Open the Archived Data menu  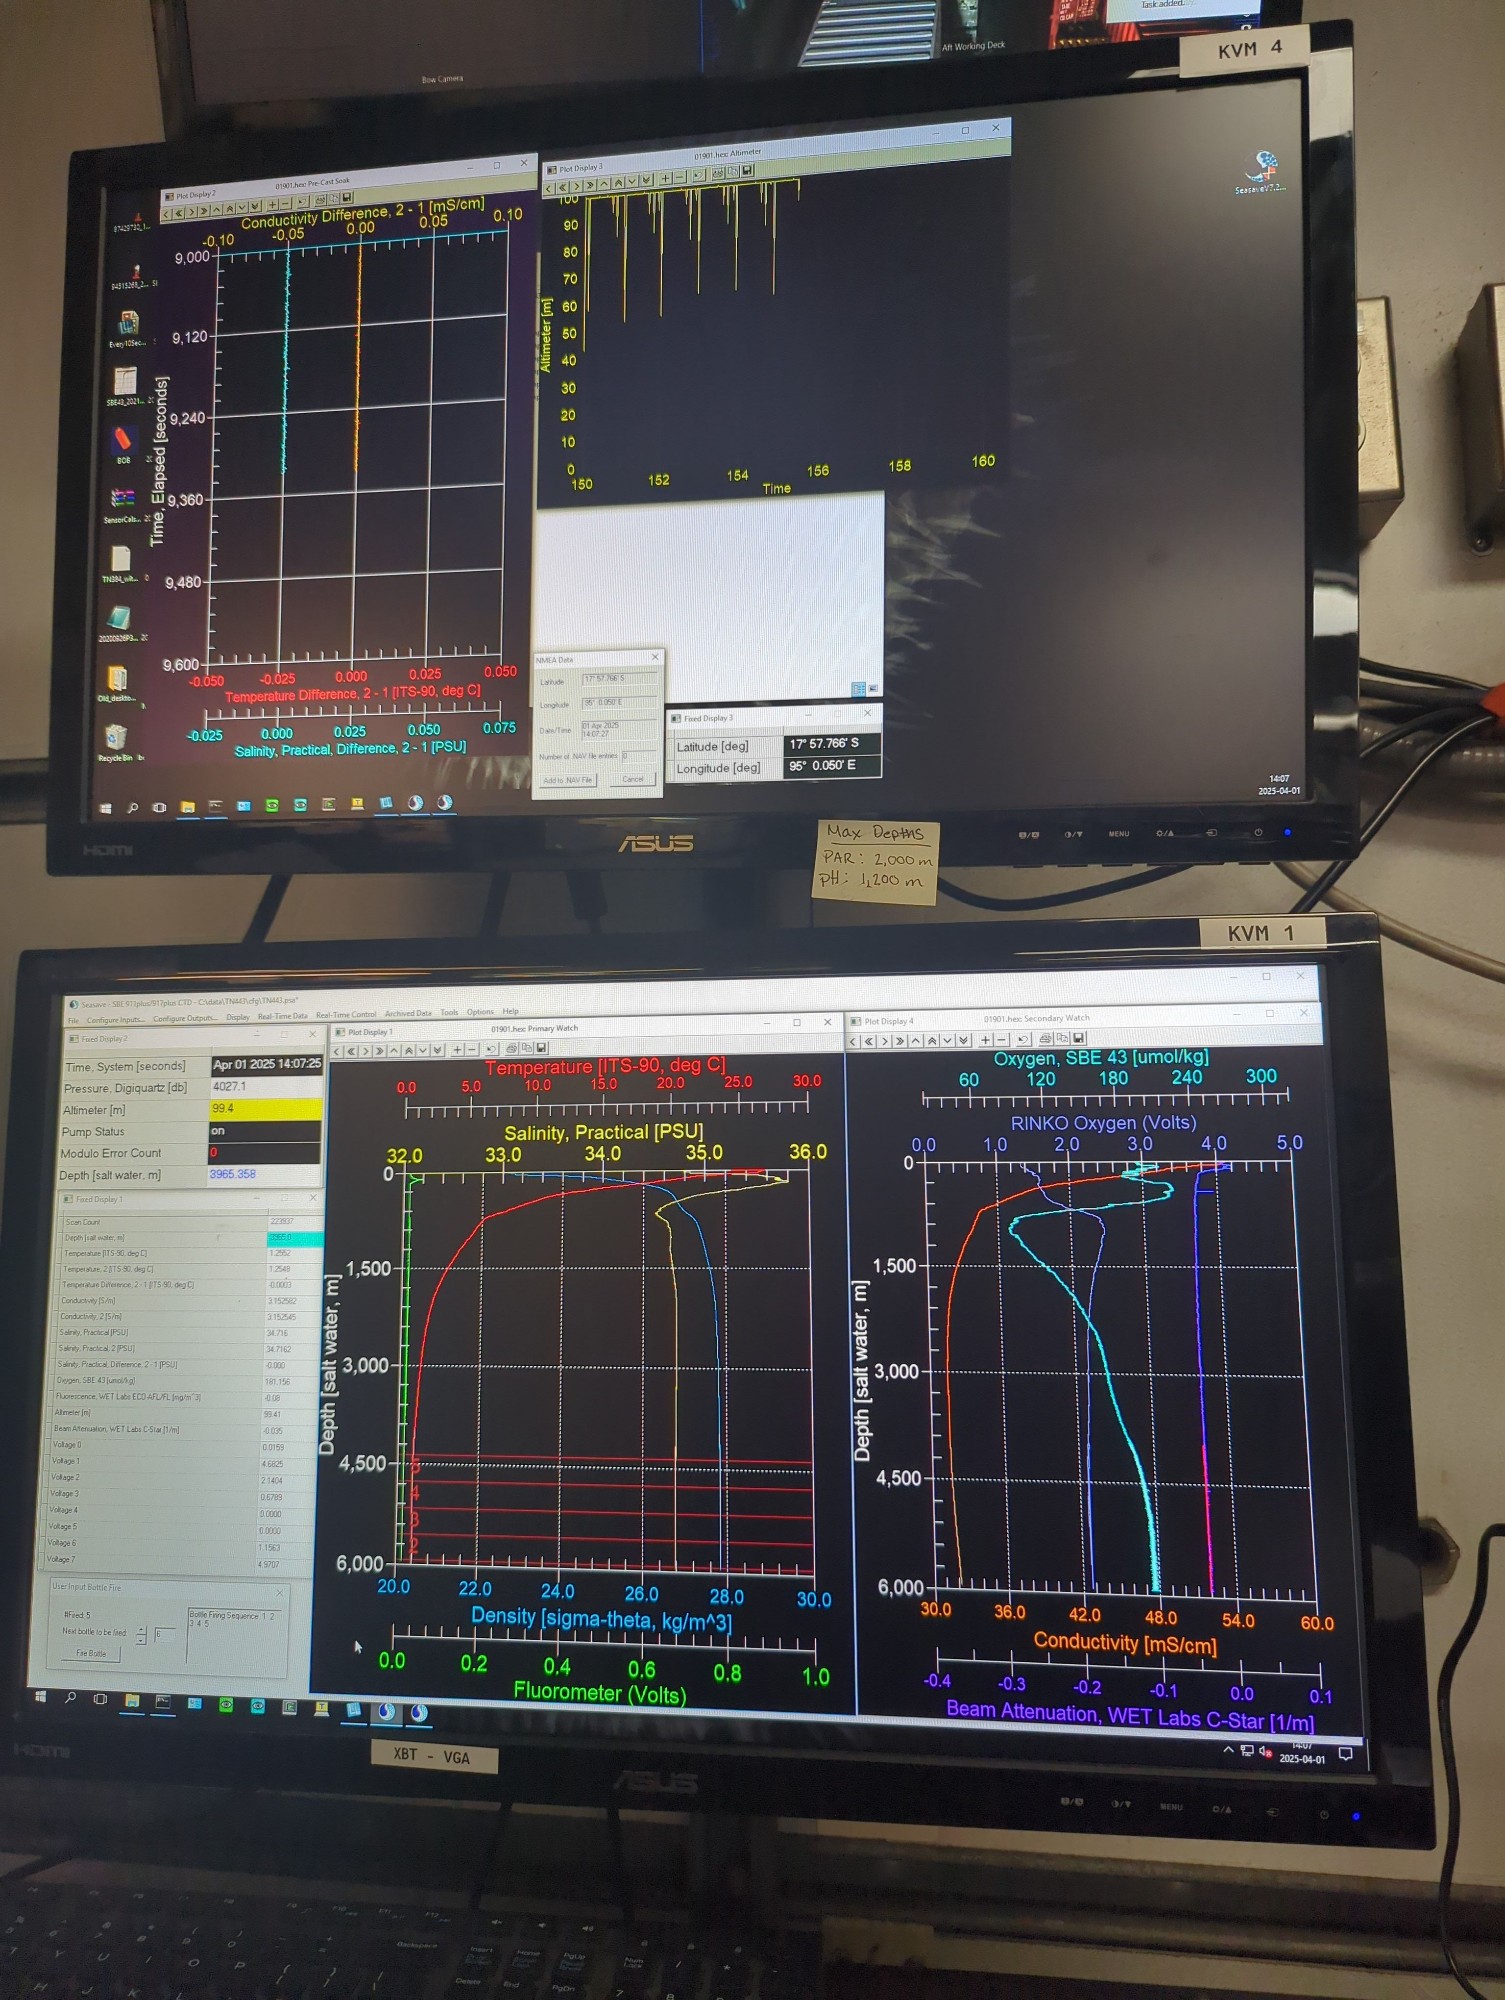point(407,1014)
